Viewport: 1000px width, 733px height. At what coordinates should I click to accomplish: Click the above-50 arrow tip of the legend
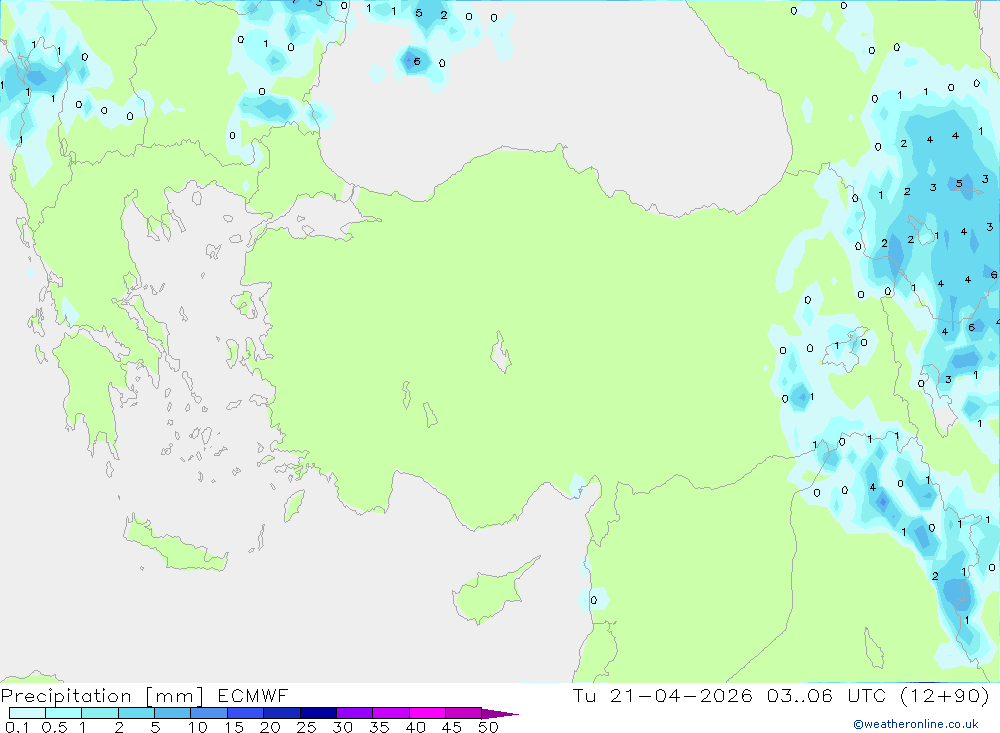(500, 714)
